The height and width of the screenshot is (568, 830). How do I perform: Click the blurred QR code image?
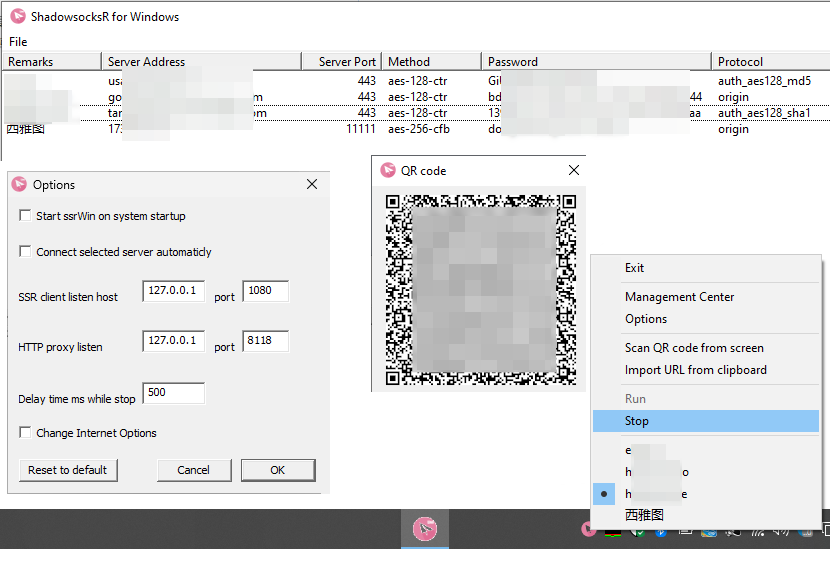tap(481, 290)
